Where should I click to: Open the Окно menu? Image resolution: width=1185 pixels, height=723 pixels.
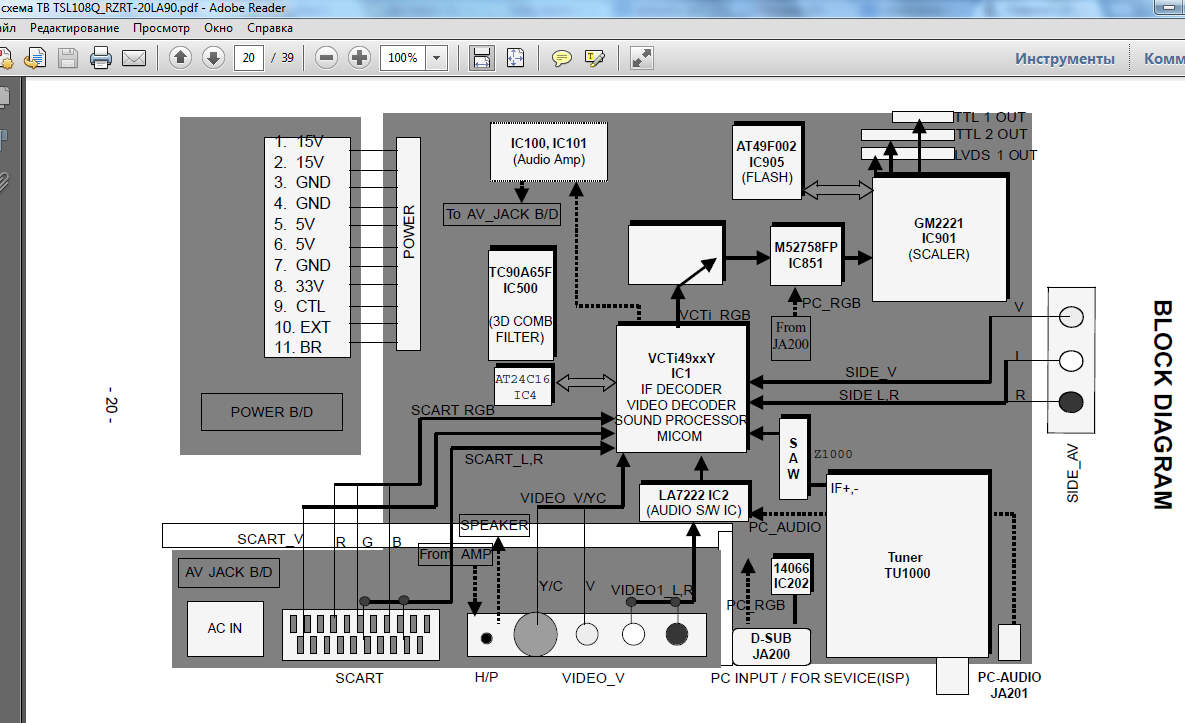(x=218, y=28)
